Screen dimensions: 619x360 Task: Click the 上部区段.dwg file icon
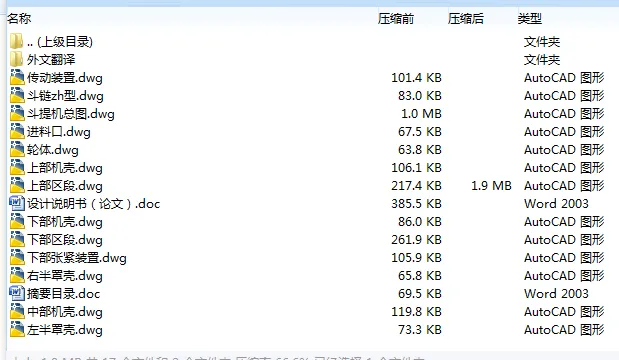point(17,186)
